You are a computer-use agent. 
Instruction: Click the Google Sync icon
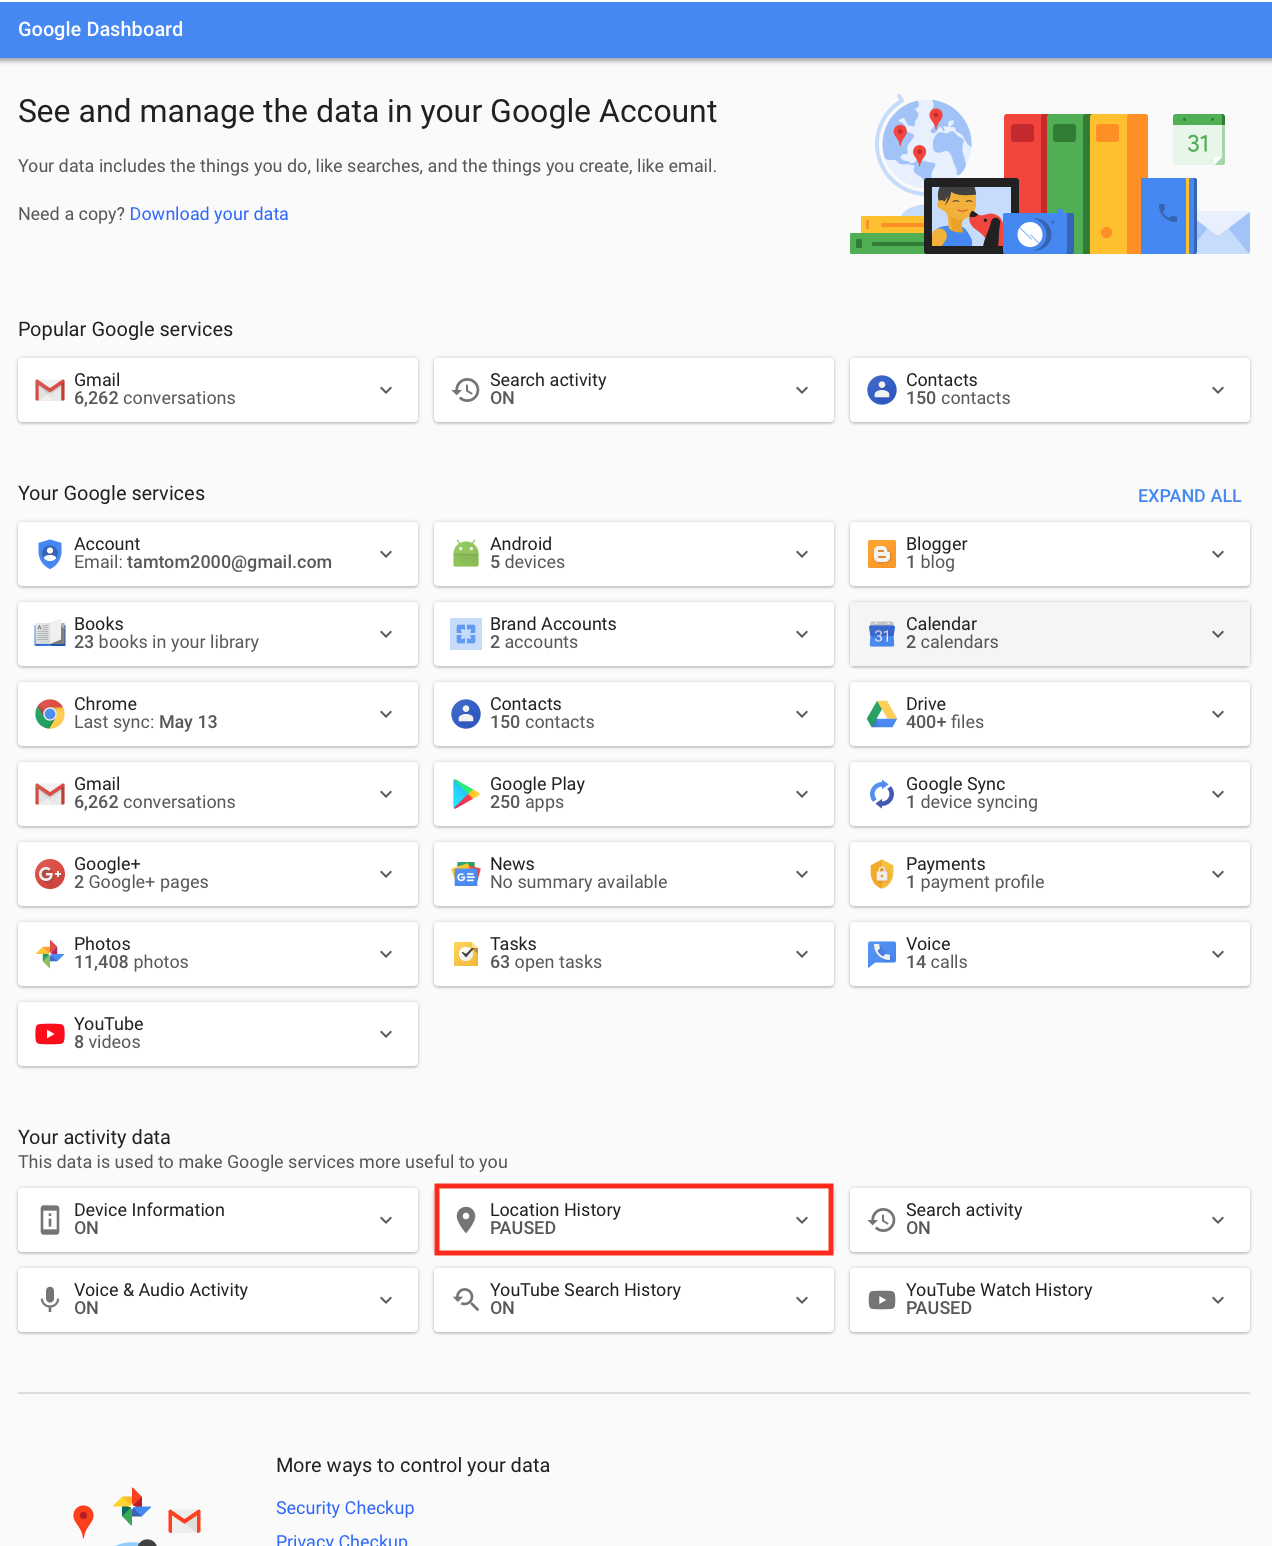coord(882,794)
